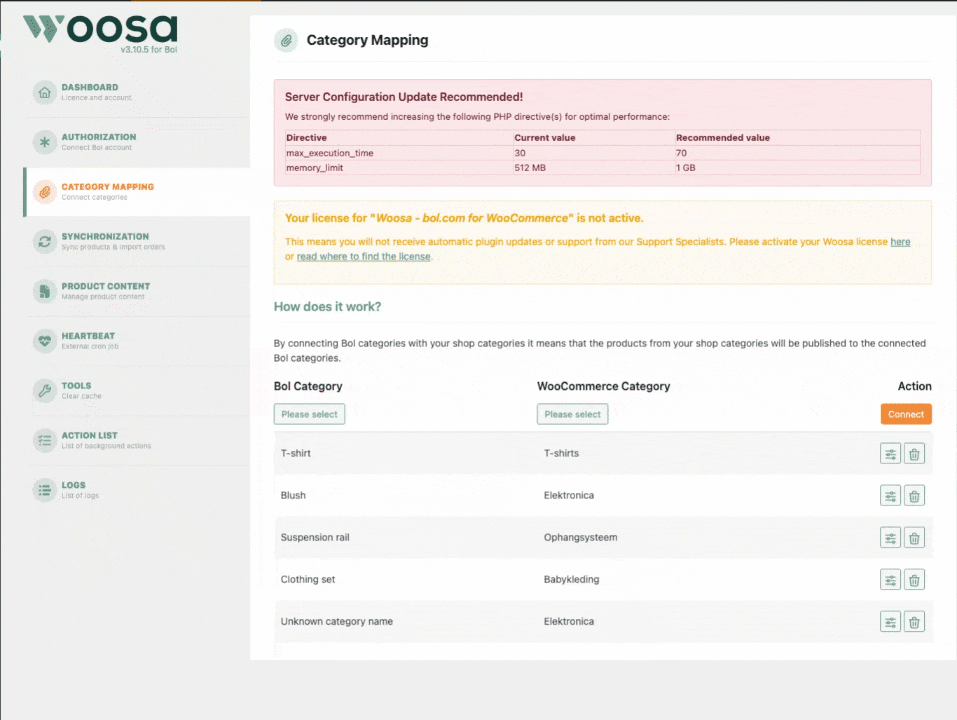This screenshot has height=720, width=957.
Task: Delete the Blush category mapping
Action: [x=914, y=496]
